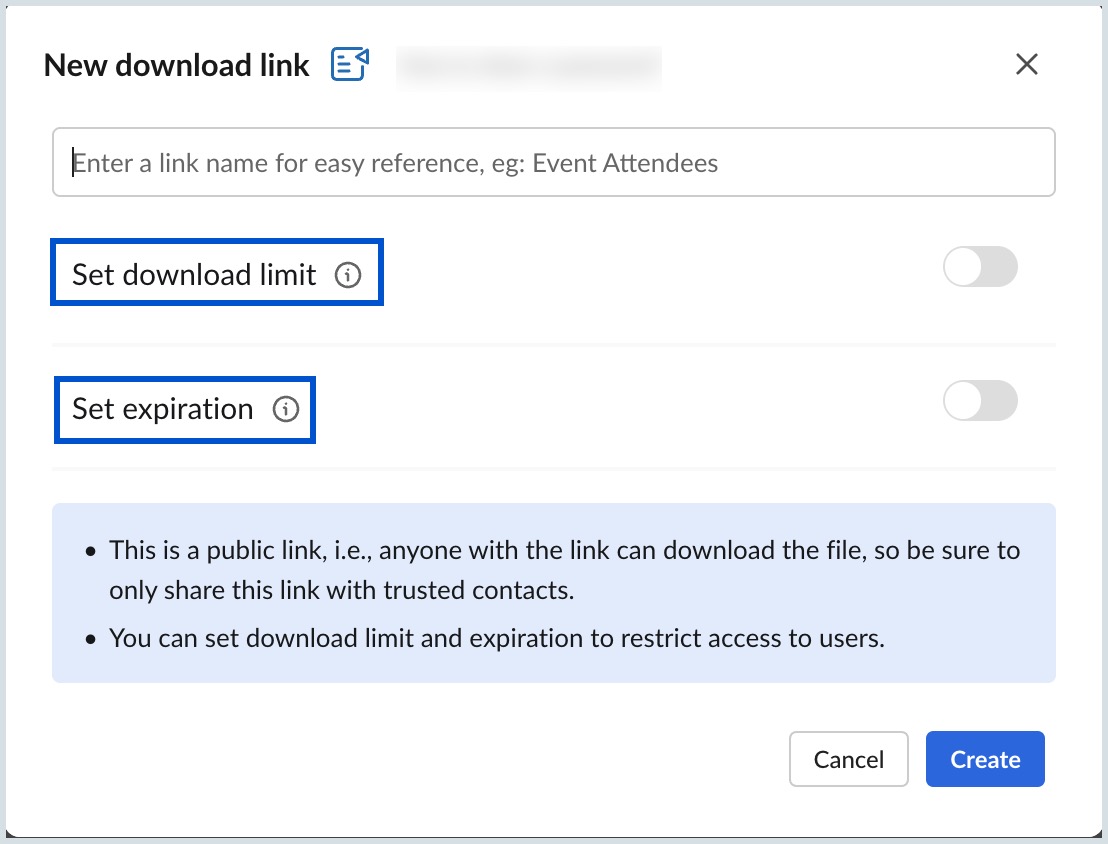Select the Set expiration label
The width and height of the screenshot is (1108, 844).
pyautogui.click(x=161, y=408)
